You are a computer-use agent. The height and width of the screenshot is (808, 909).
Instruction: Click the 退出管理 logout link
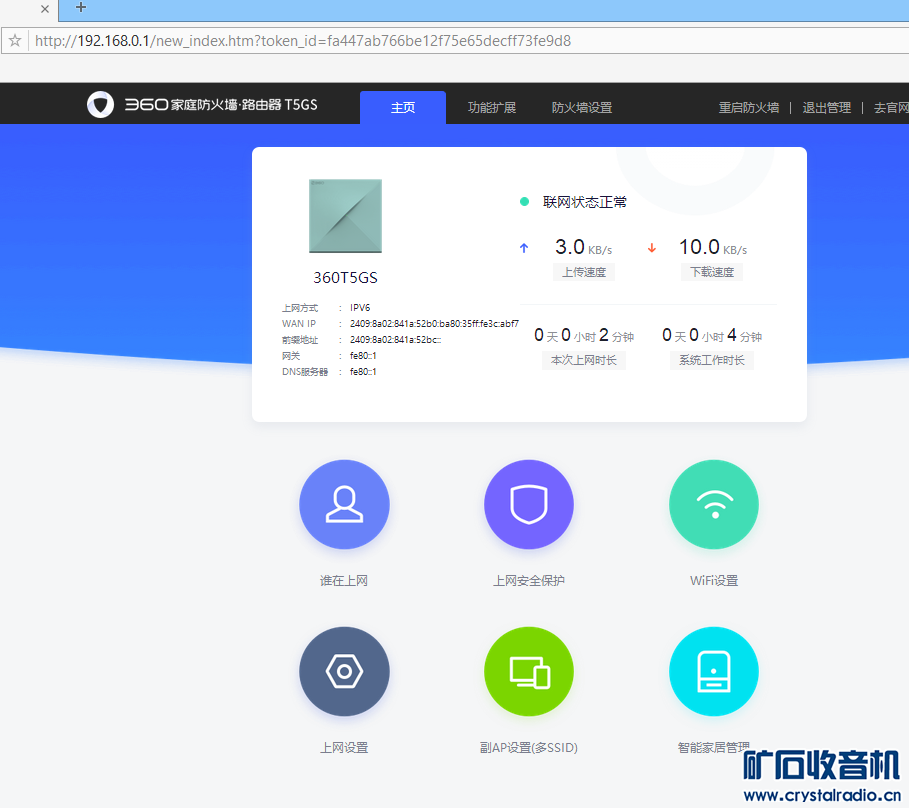click(827, 107)
